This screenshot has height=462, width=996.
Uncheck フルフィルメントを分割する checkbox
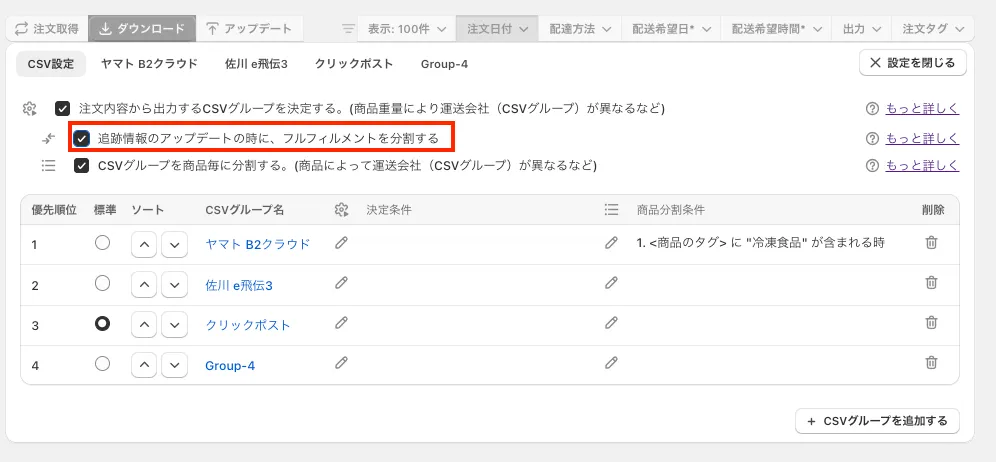click(x=82, y=138)
